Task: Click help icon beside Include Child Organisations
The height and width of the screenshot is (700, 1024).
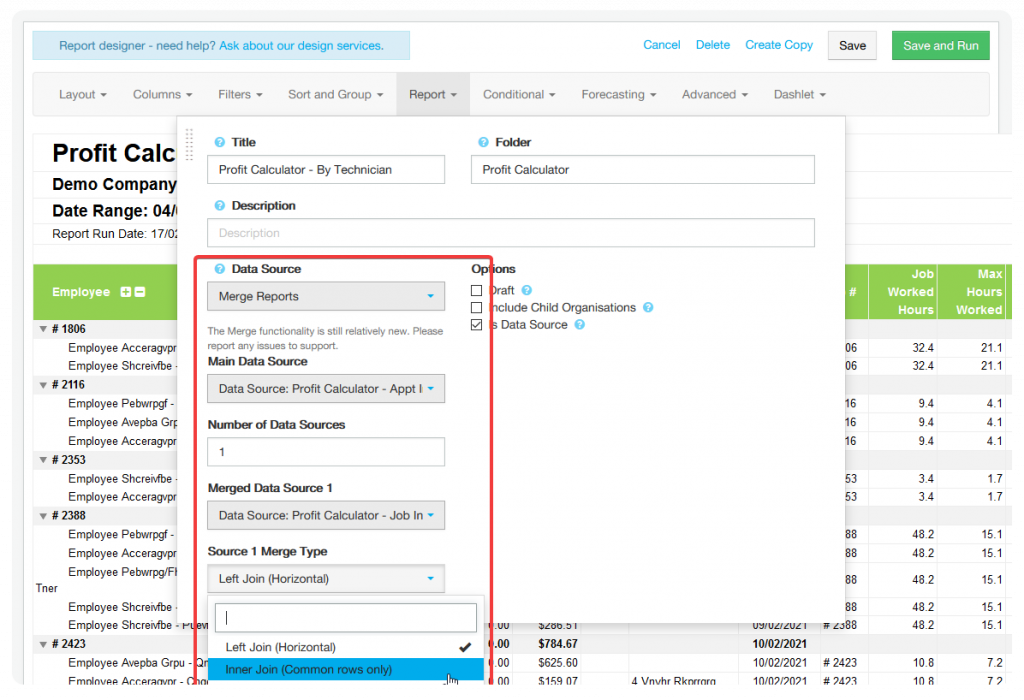Action: tap(648, 308)
